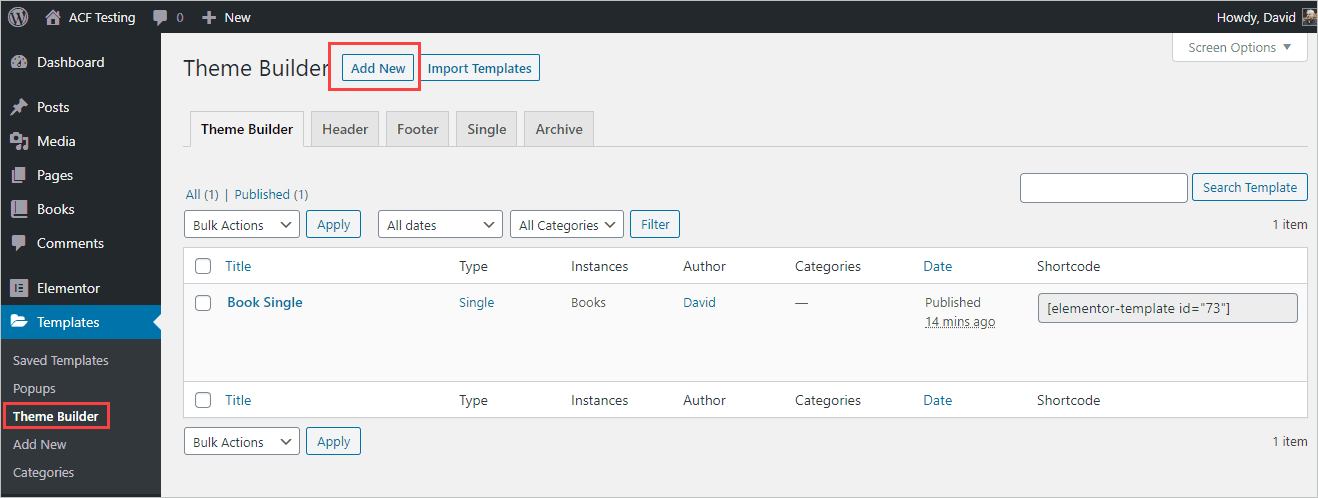The width and height of the screenshot is (1318, 498).
Task: Switch to the Footer tab
Action: click(x=418, y=129)
